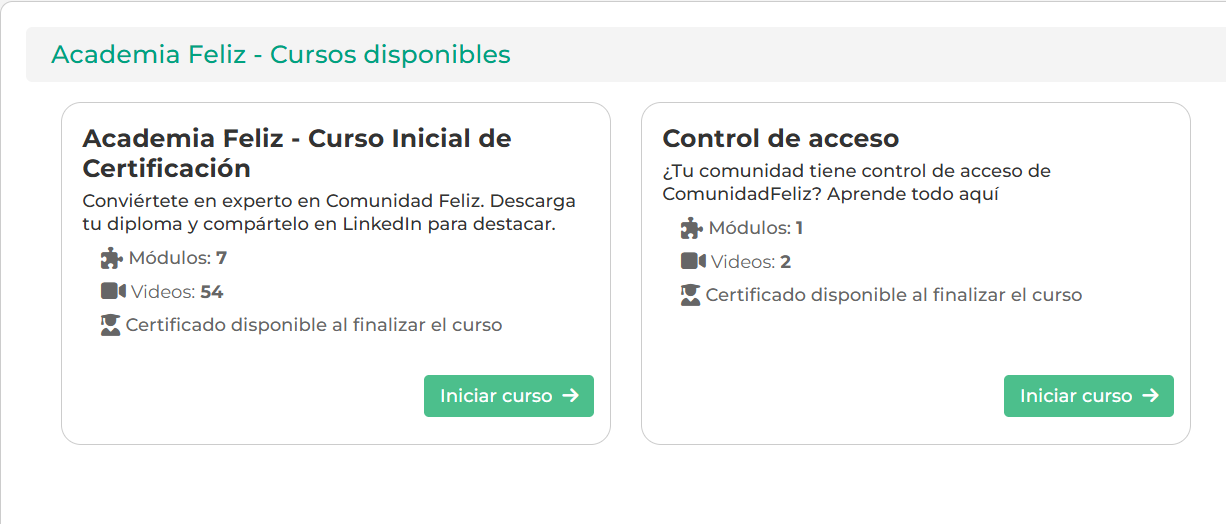This screenshot has width=1226, height=524.
Task: Click the Conviértete en experto description text
Action: (328, 213)
